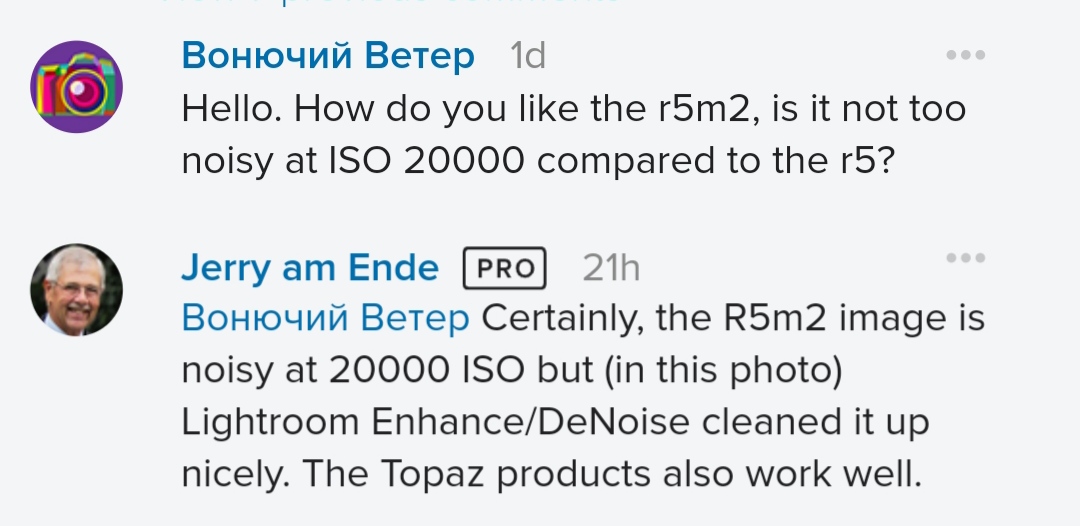Click the PRO badge next to Jerry am Ende
Screen dimensions: 1080x526
point(505,268)
